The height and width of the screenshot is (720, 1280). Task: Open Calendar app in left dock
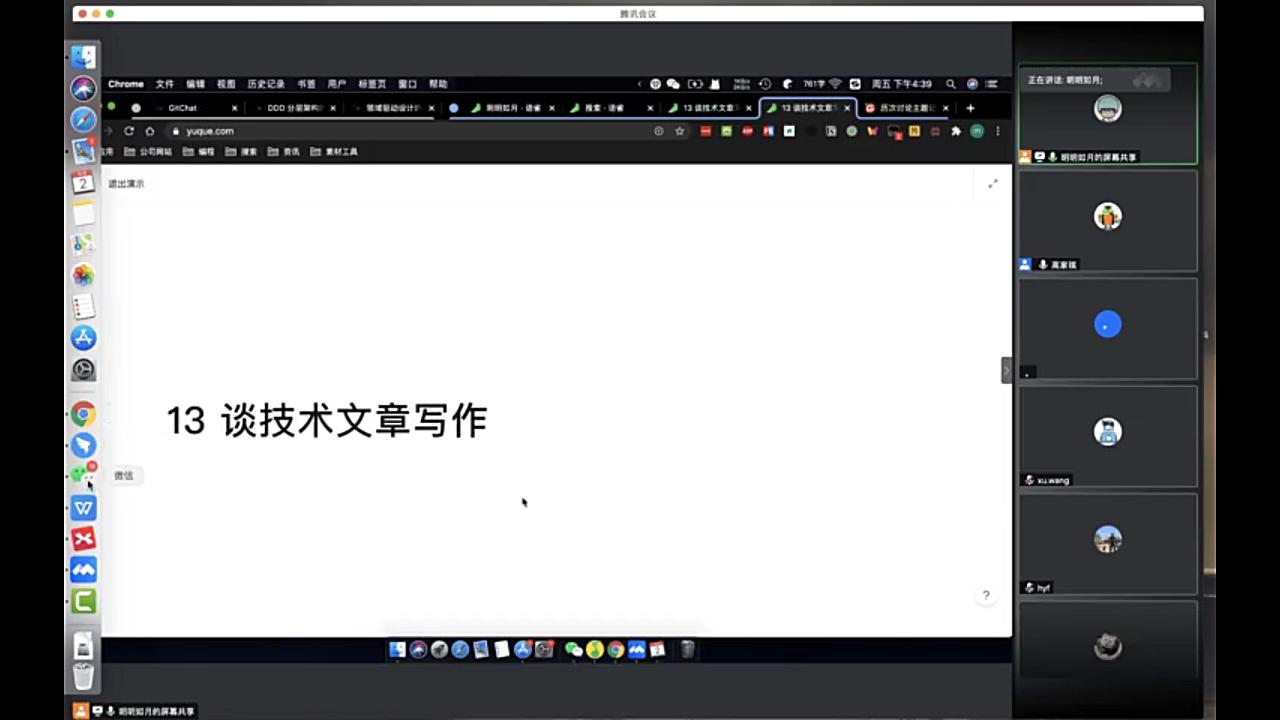[84, 183]
